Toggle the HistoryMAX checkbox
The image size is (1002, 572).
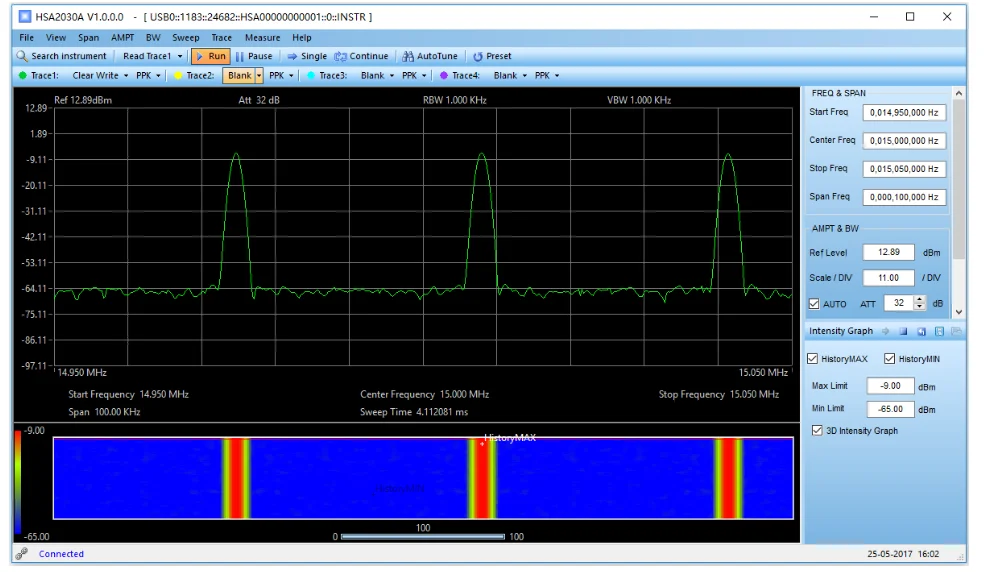click(x=813, y=359)
